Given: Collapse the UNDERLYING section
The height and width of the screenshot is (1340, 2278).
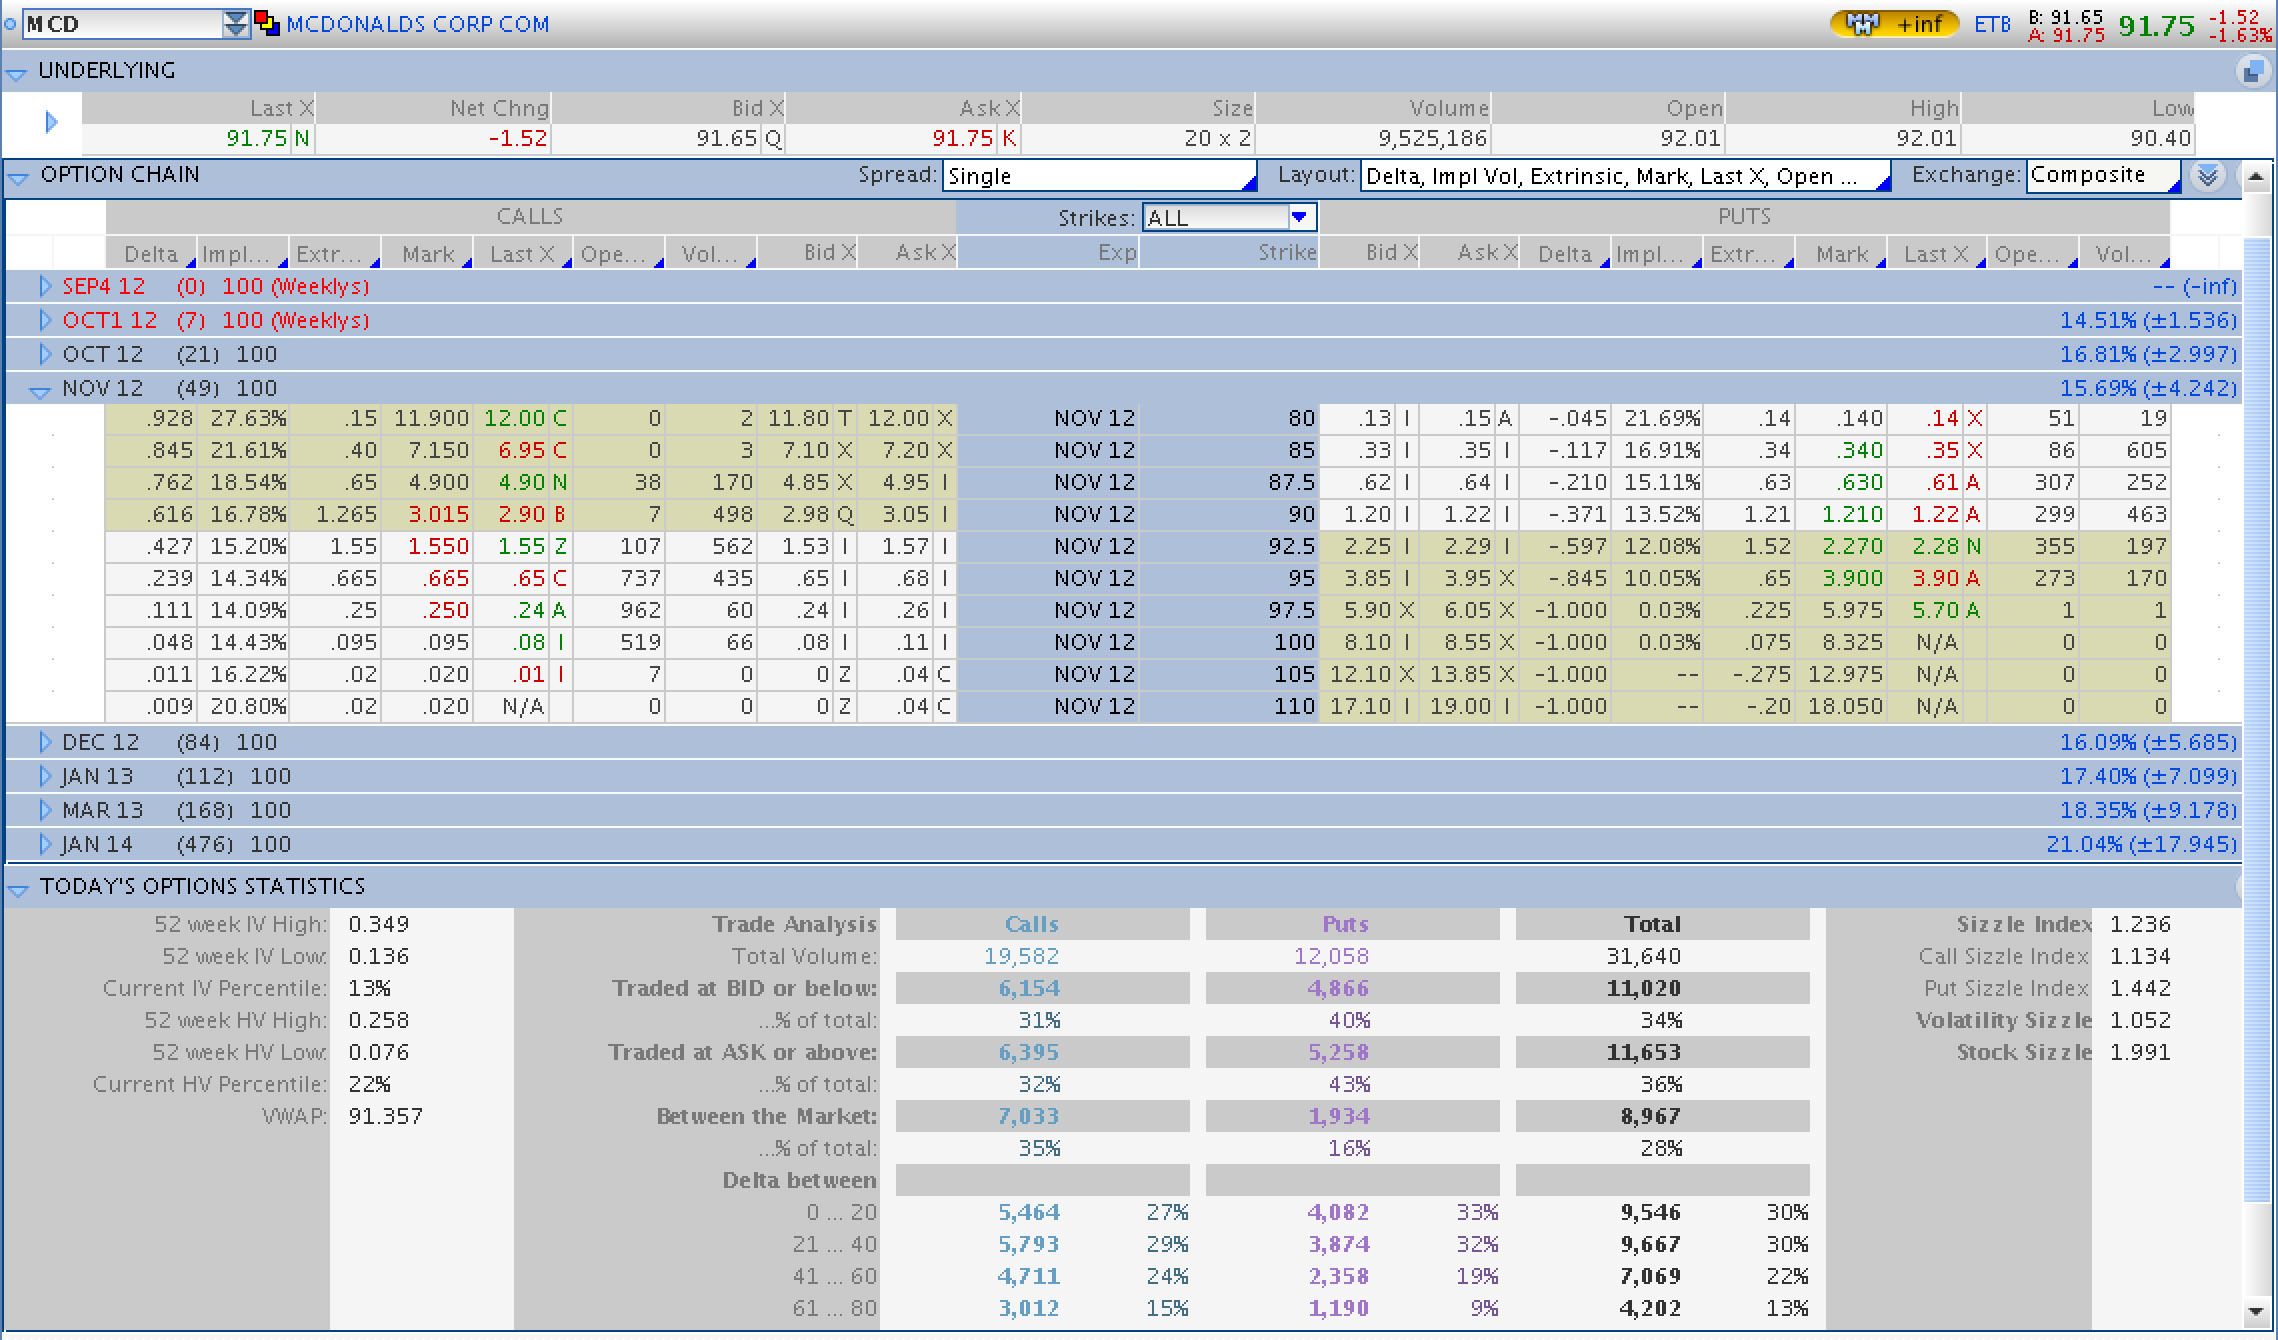Looking at the screenshot, I should pos(17,72).
